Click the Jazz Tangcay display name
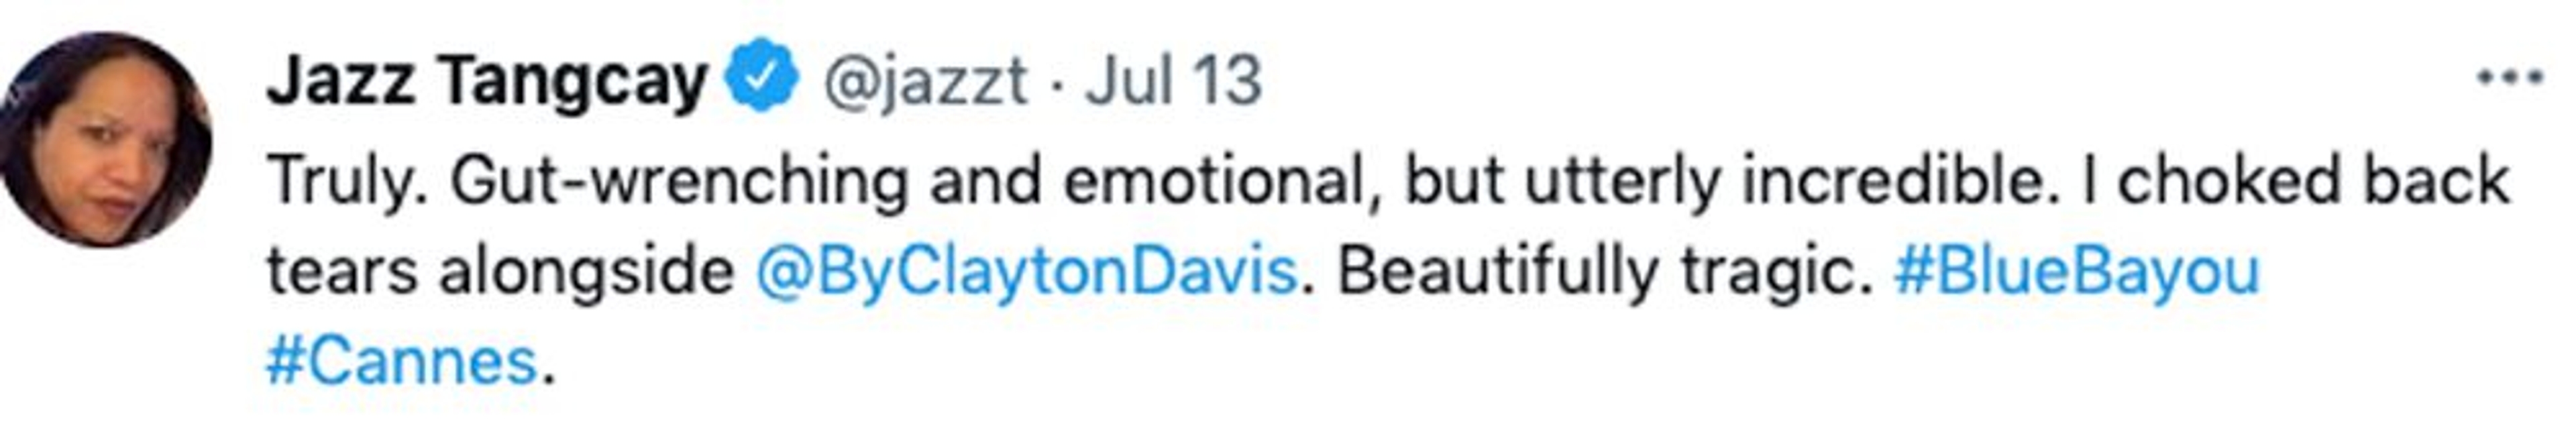Viewport: 2576px width, 438px height. 487,80
